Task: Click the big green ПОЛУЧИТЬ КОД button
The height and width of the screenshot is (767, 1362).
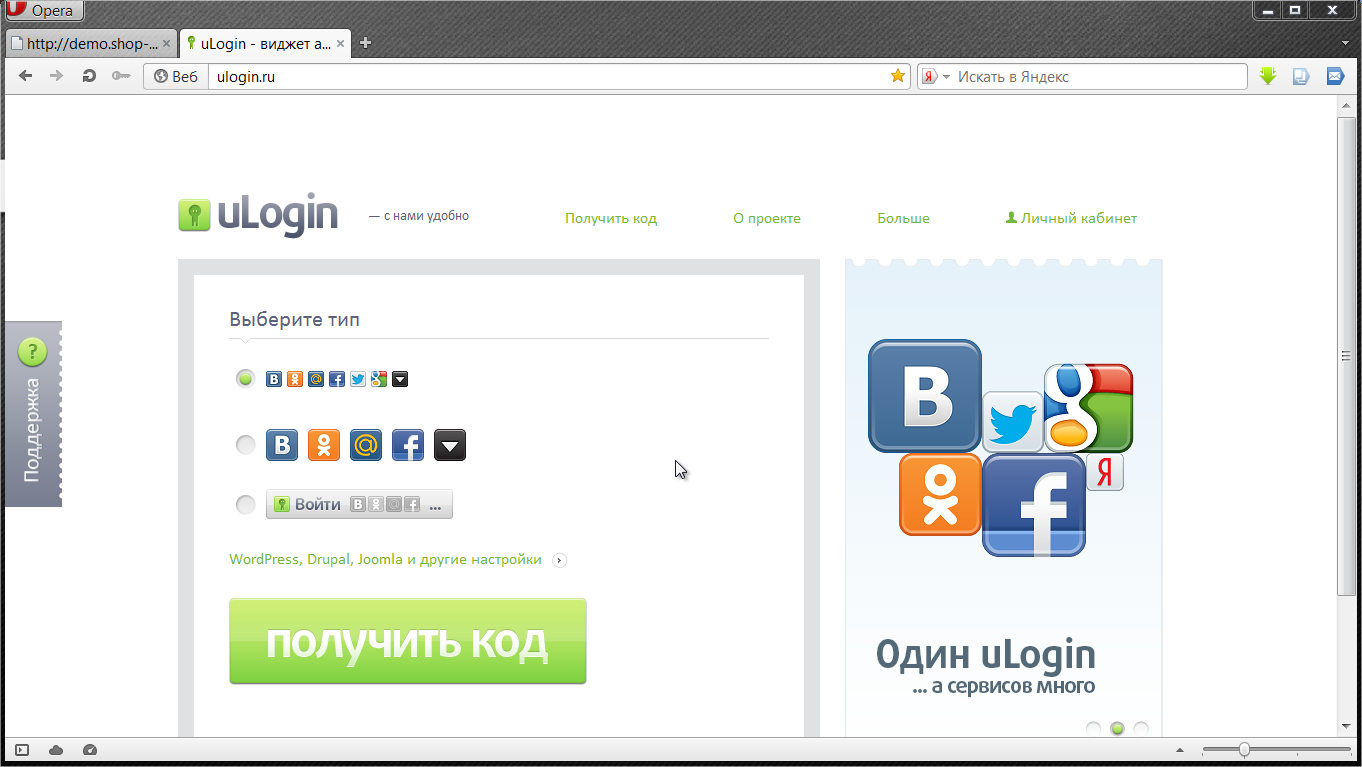Action: [x=408, y=641]
